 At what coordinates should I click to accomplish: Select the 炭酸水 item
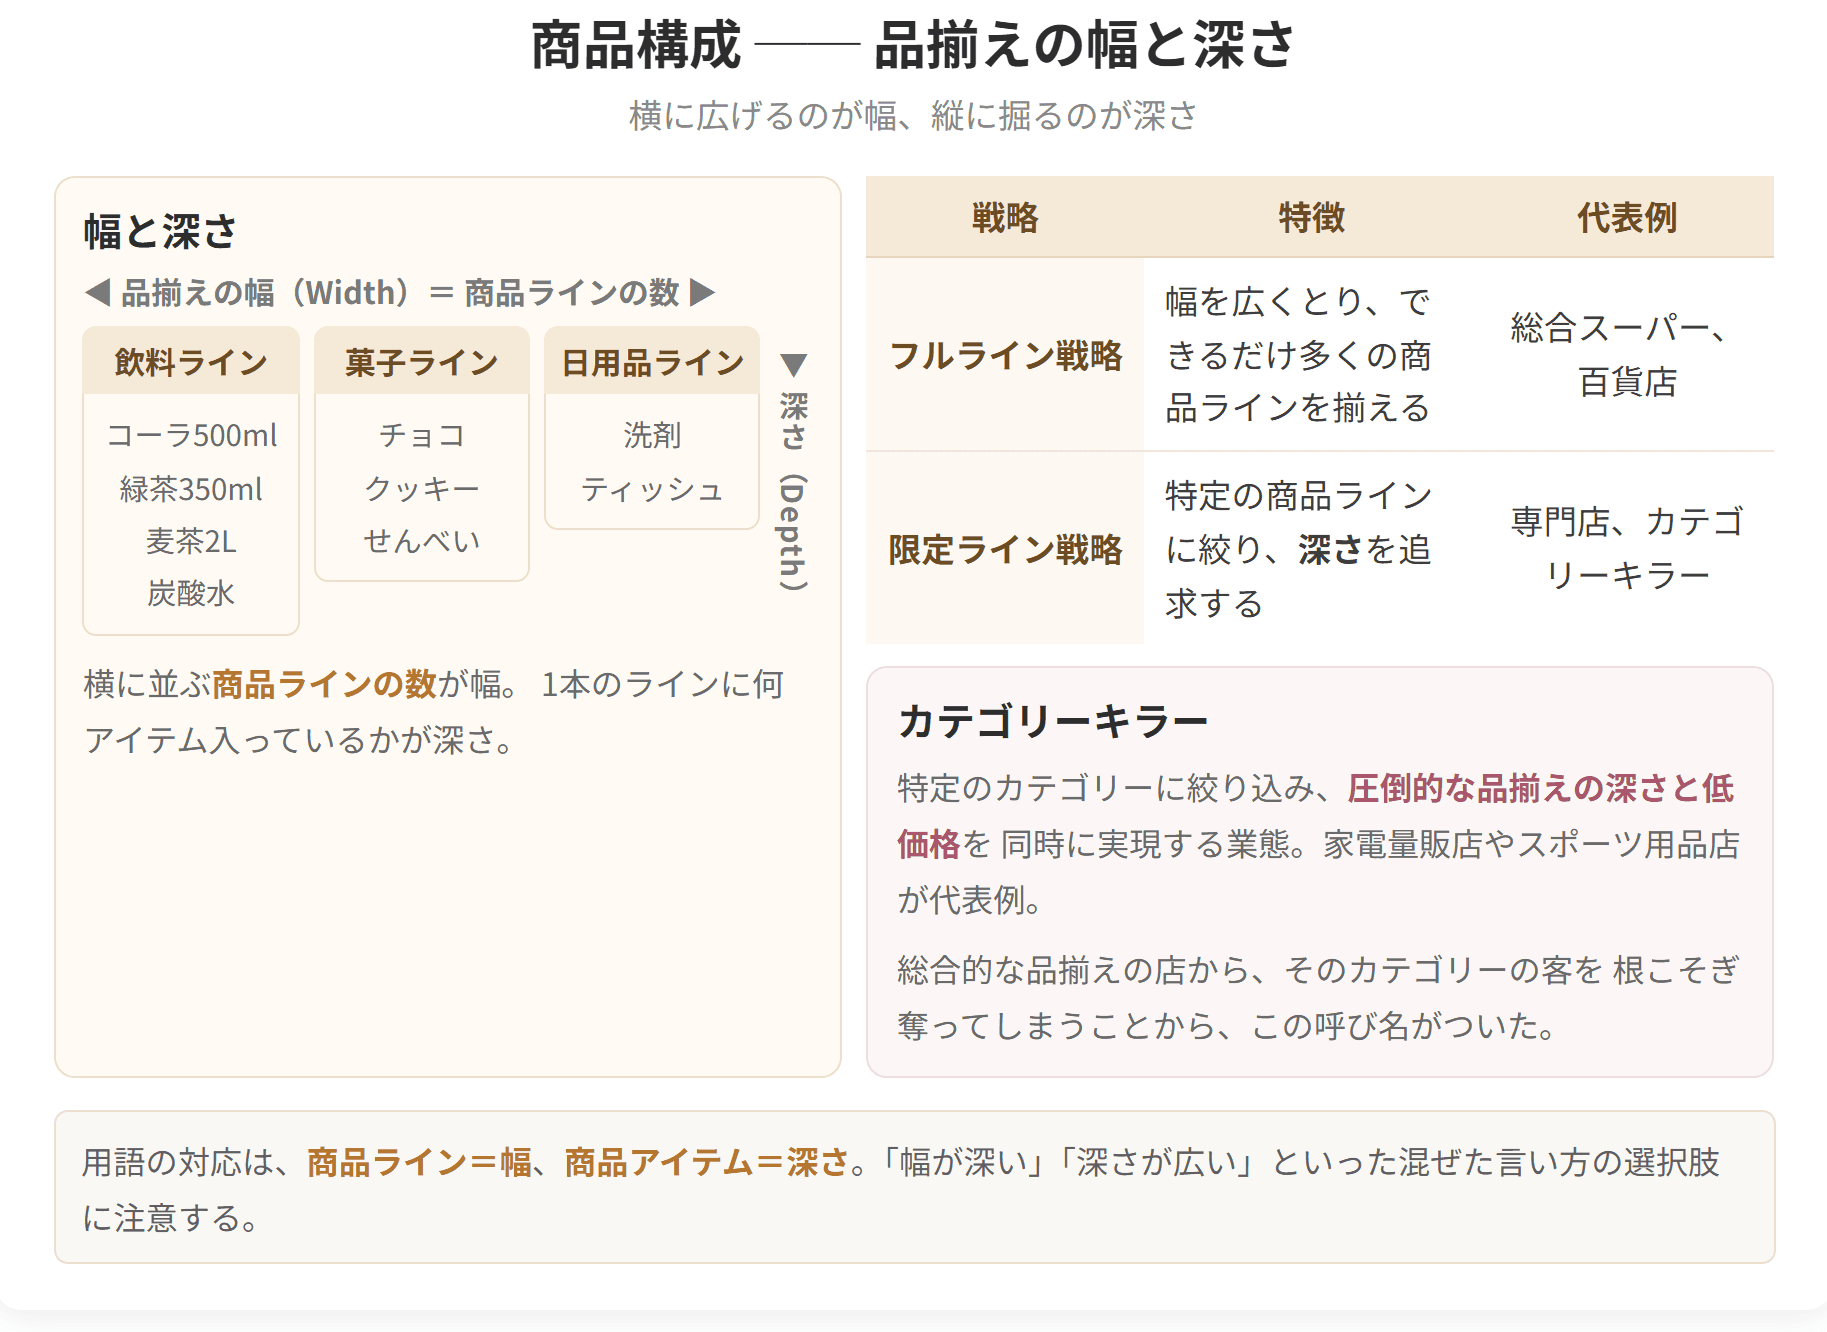(191, 593)
